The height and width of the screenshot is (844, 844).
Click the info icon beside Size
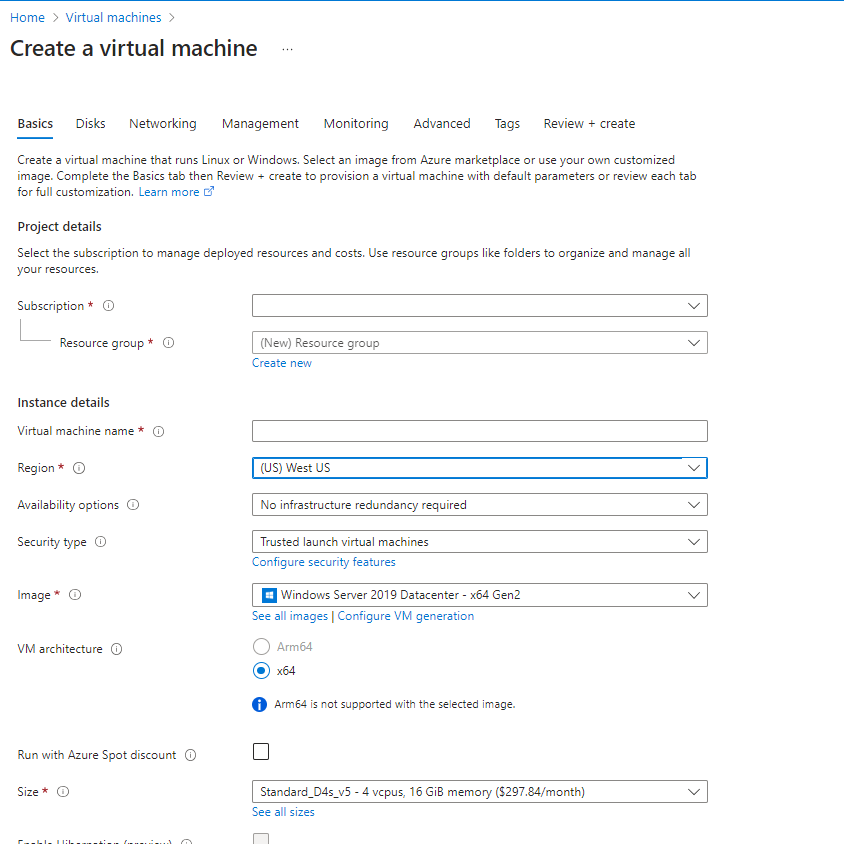[62, 792]
